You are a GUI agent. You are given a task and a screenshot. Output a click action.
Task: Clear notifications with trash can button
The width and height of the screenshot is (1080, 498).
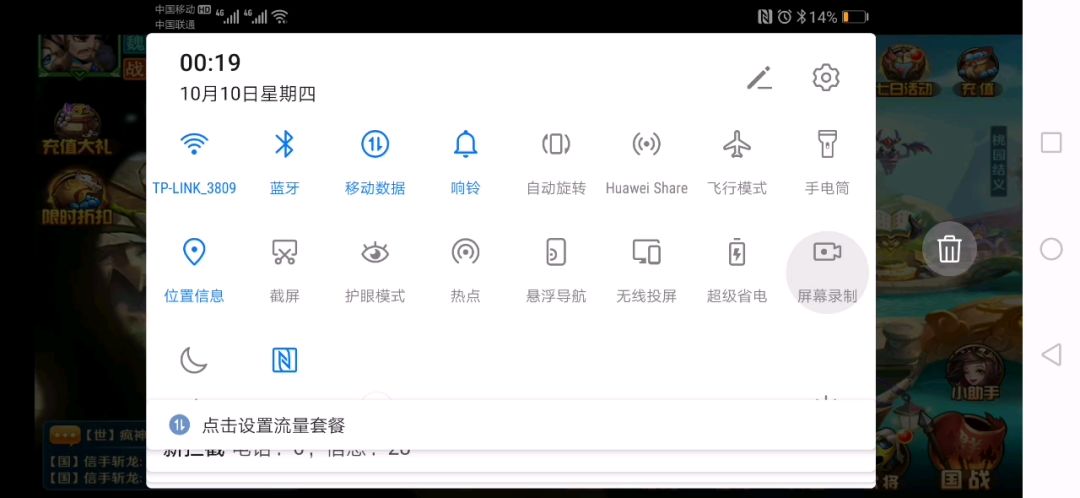(949, 249)
